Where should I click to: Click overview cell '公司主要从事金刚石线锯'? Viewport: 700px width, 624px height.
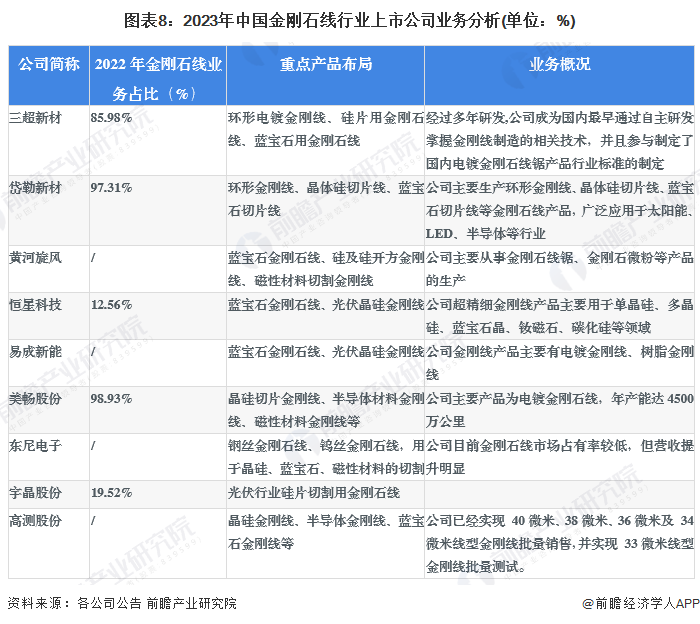click(x=560, y=269)
